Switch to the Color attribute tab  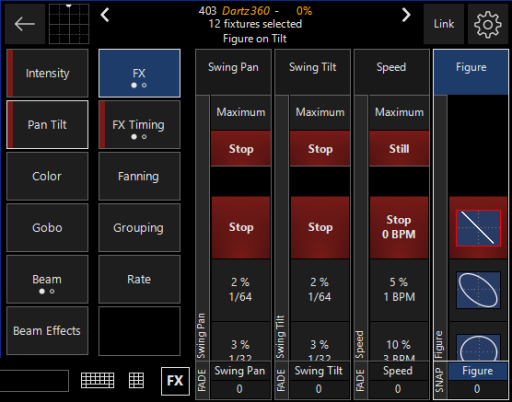point(47,176)
